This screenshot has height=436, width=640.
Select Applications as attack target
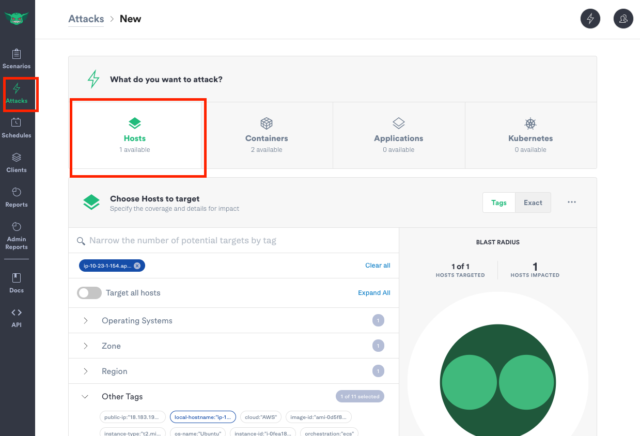399,135
